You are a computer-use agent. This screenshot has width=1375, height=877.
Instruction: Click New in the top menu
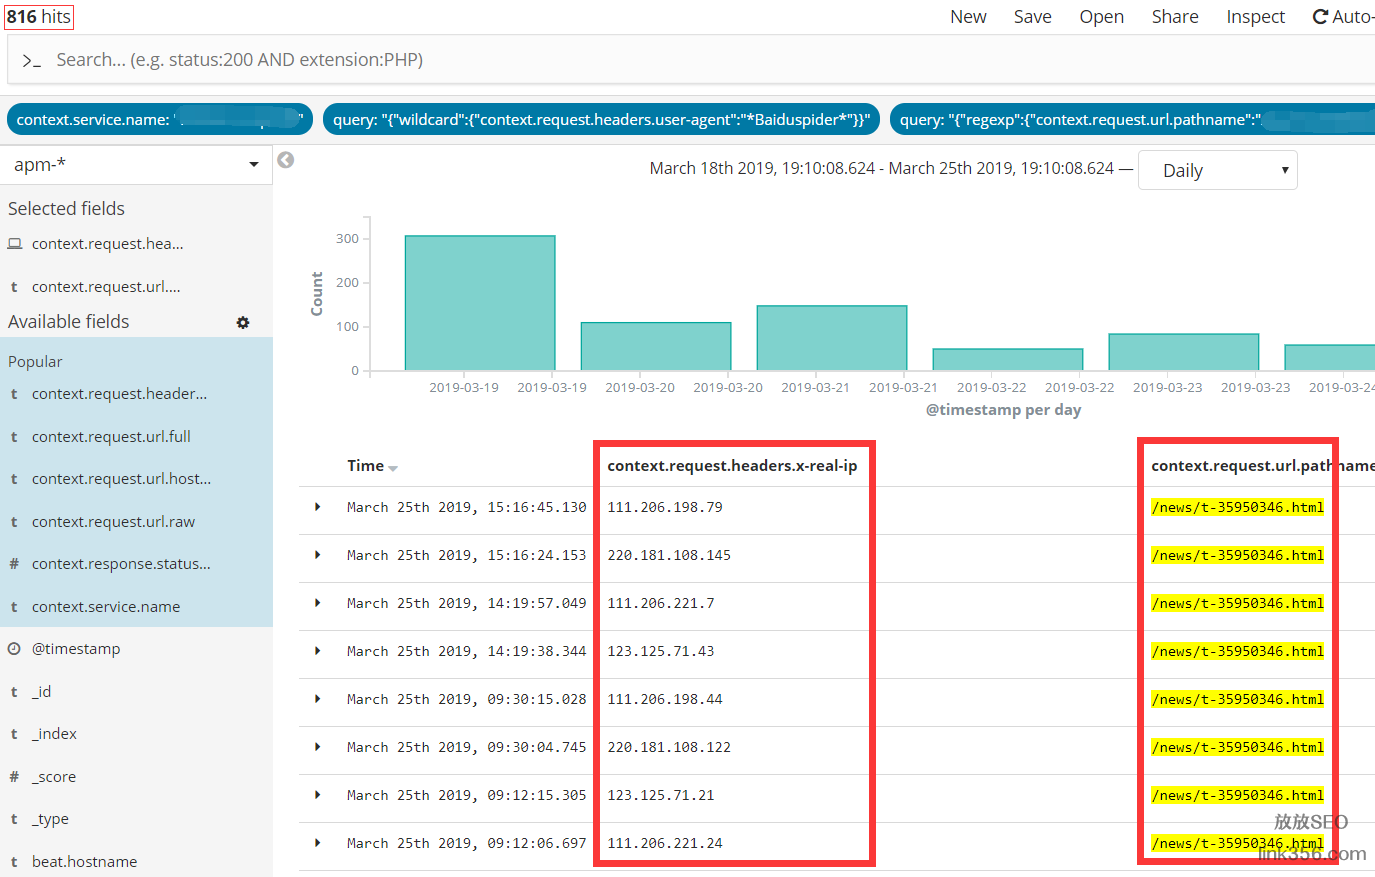tap(968, 17)
